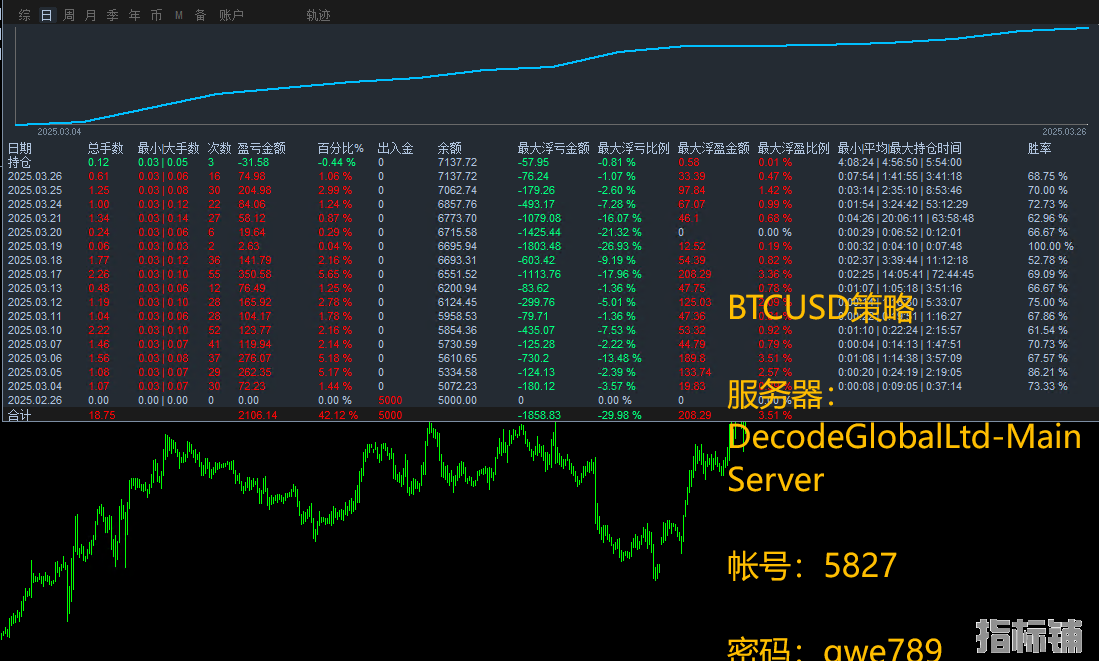Click the 百分比% column header
The width and height of the screenshot is (1099, 661).
tap(341, 148)
